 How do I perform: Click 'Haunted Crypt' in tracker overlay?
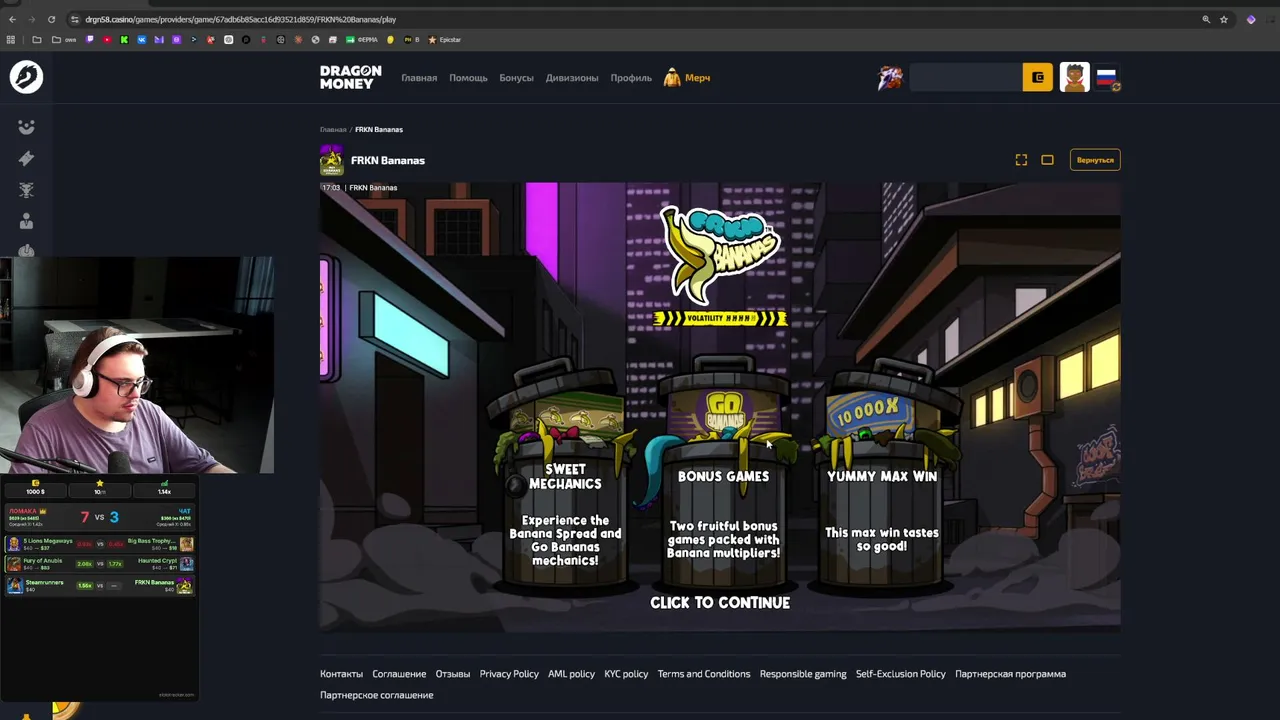click(155, 561)
